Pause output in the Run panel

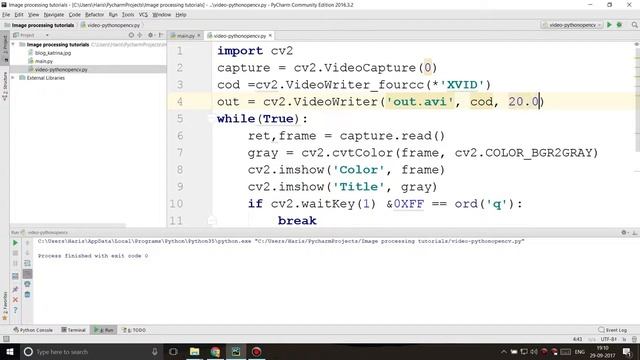(15, 263)
